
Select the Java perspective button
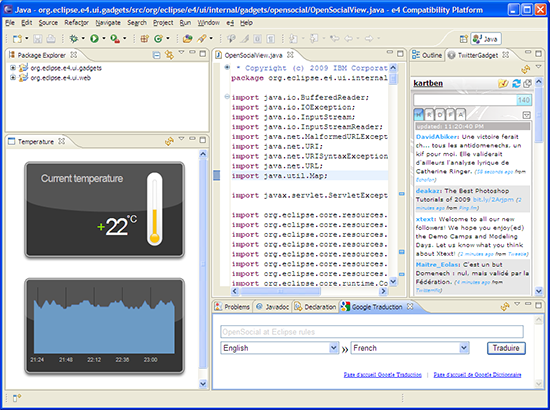(486, 39)
